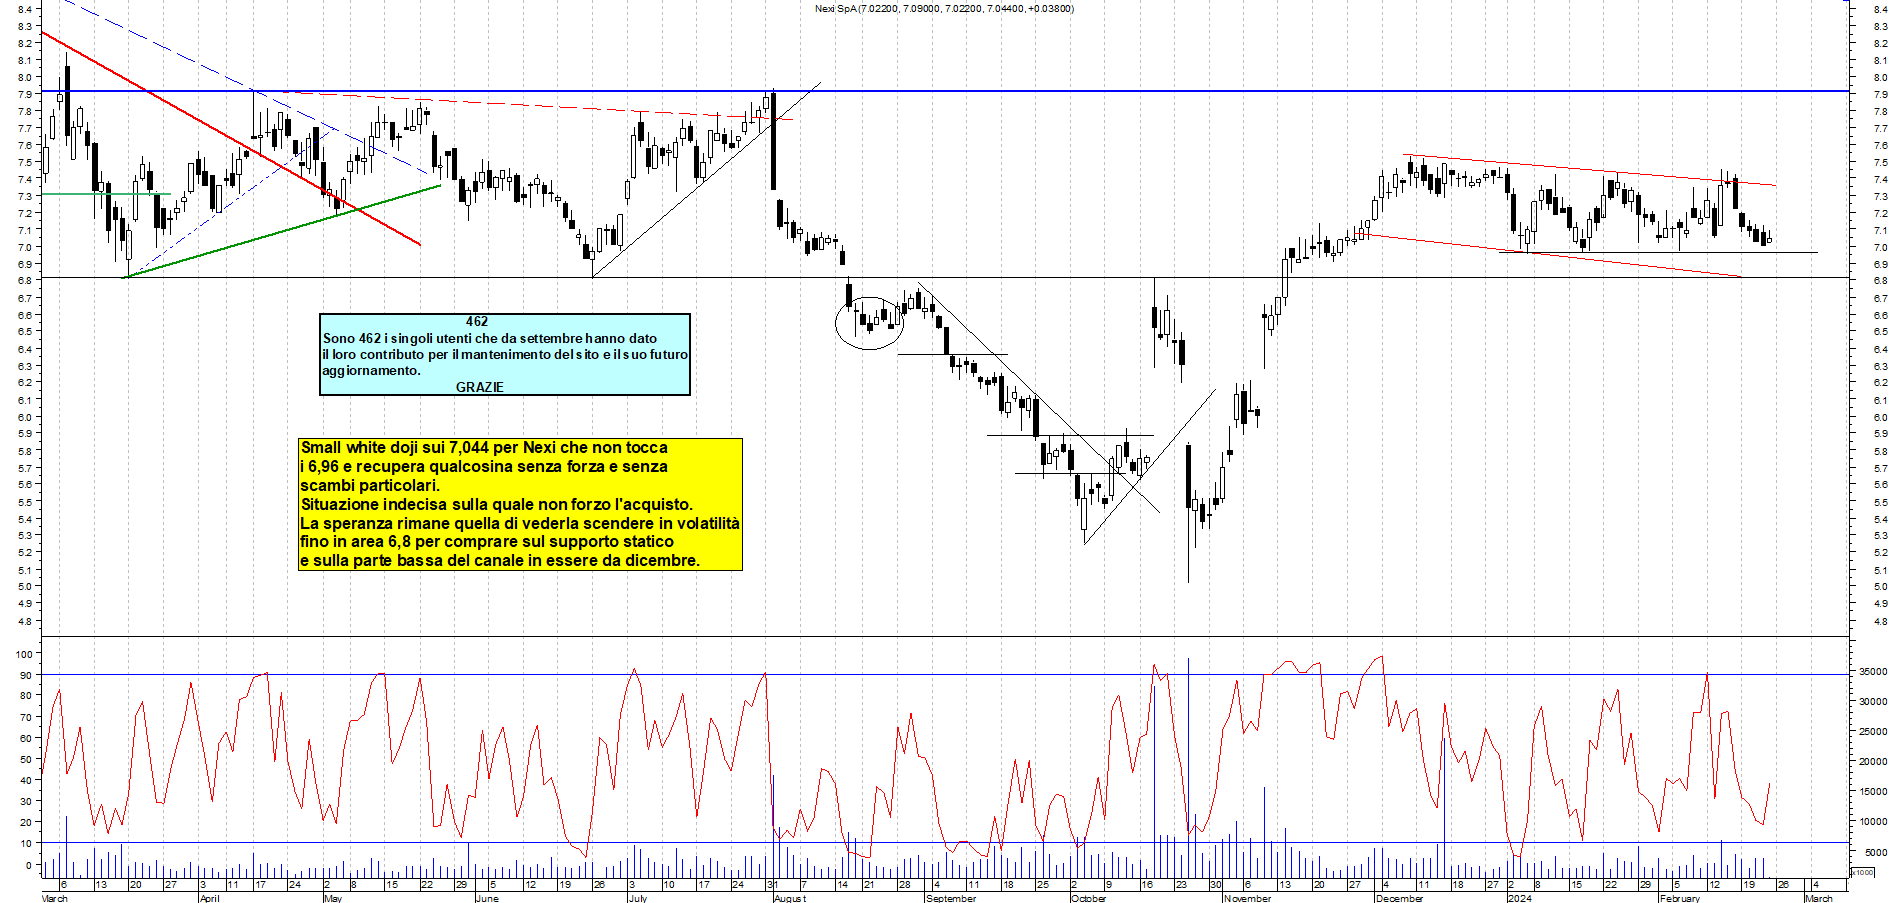Click the February month label
Image resolution: width=1890 pixels, height=903 pixels.
[1679, 898]
